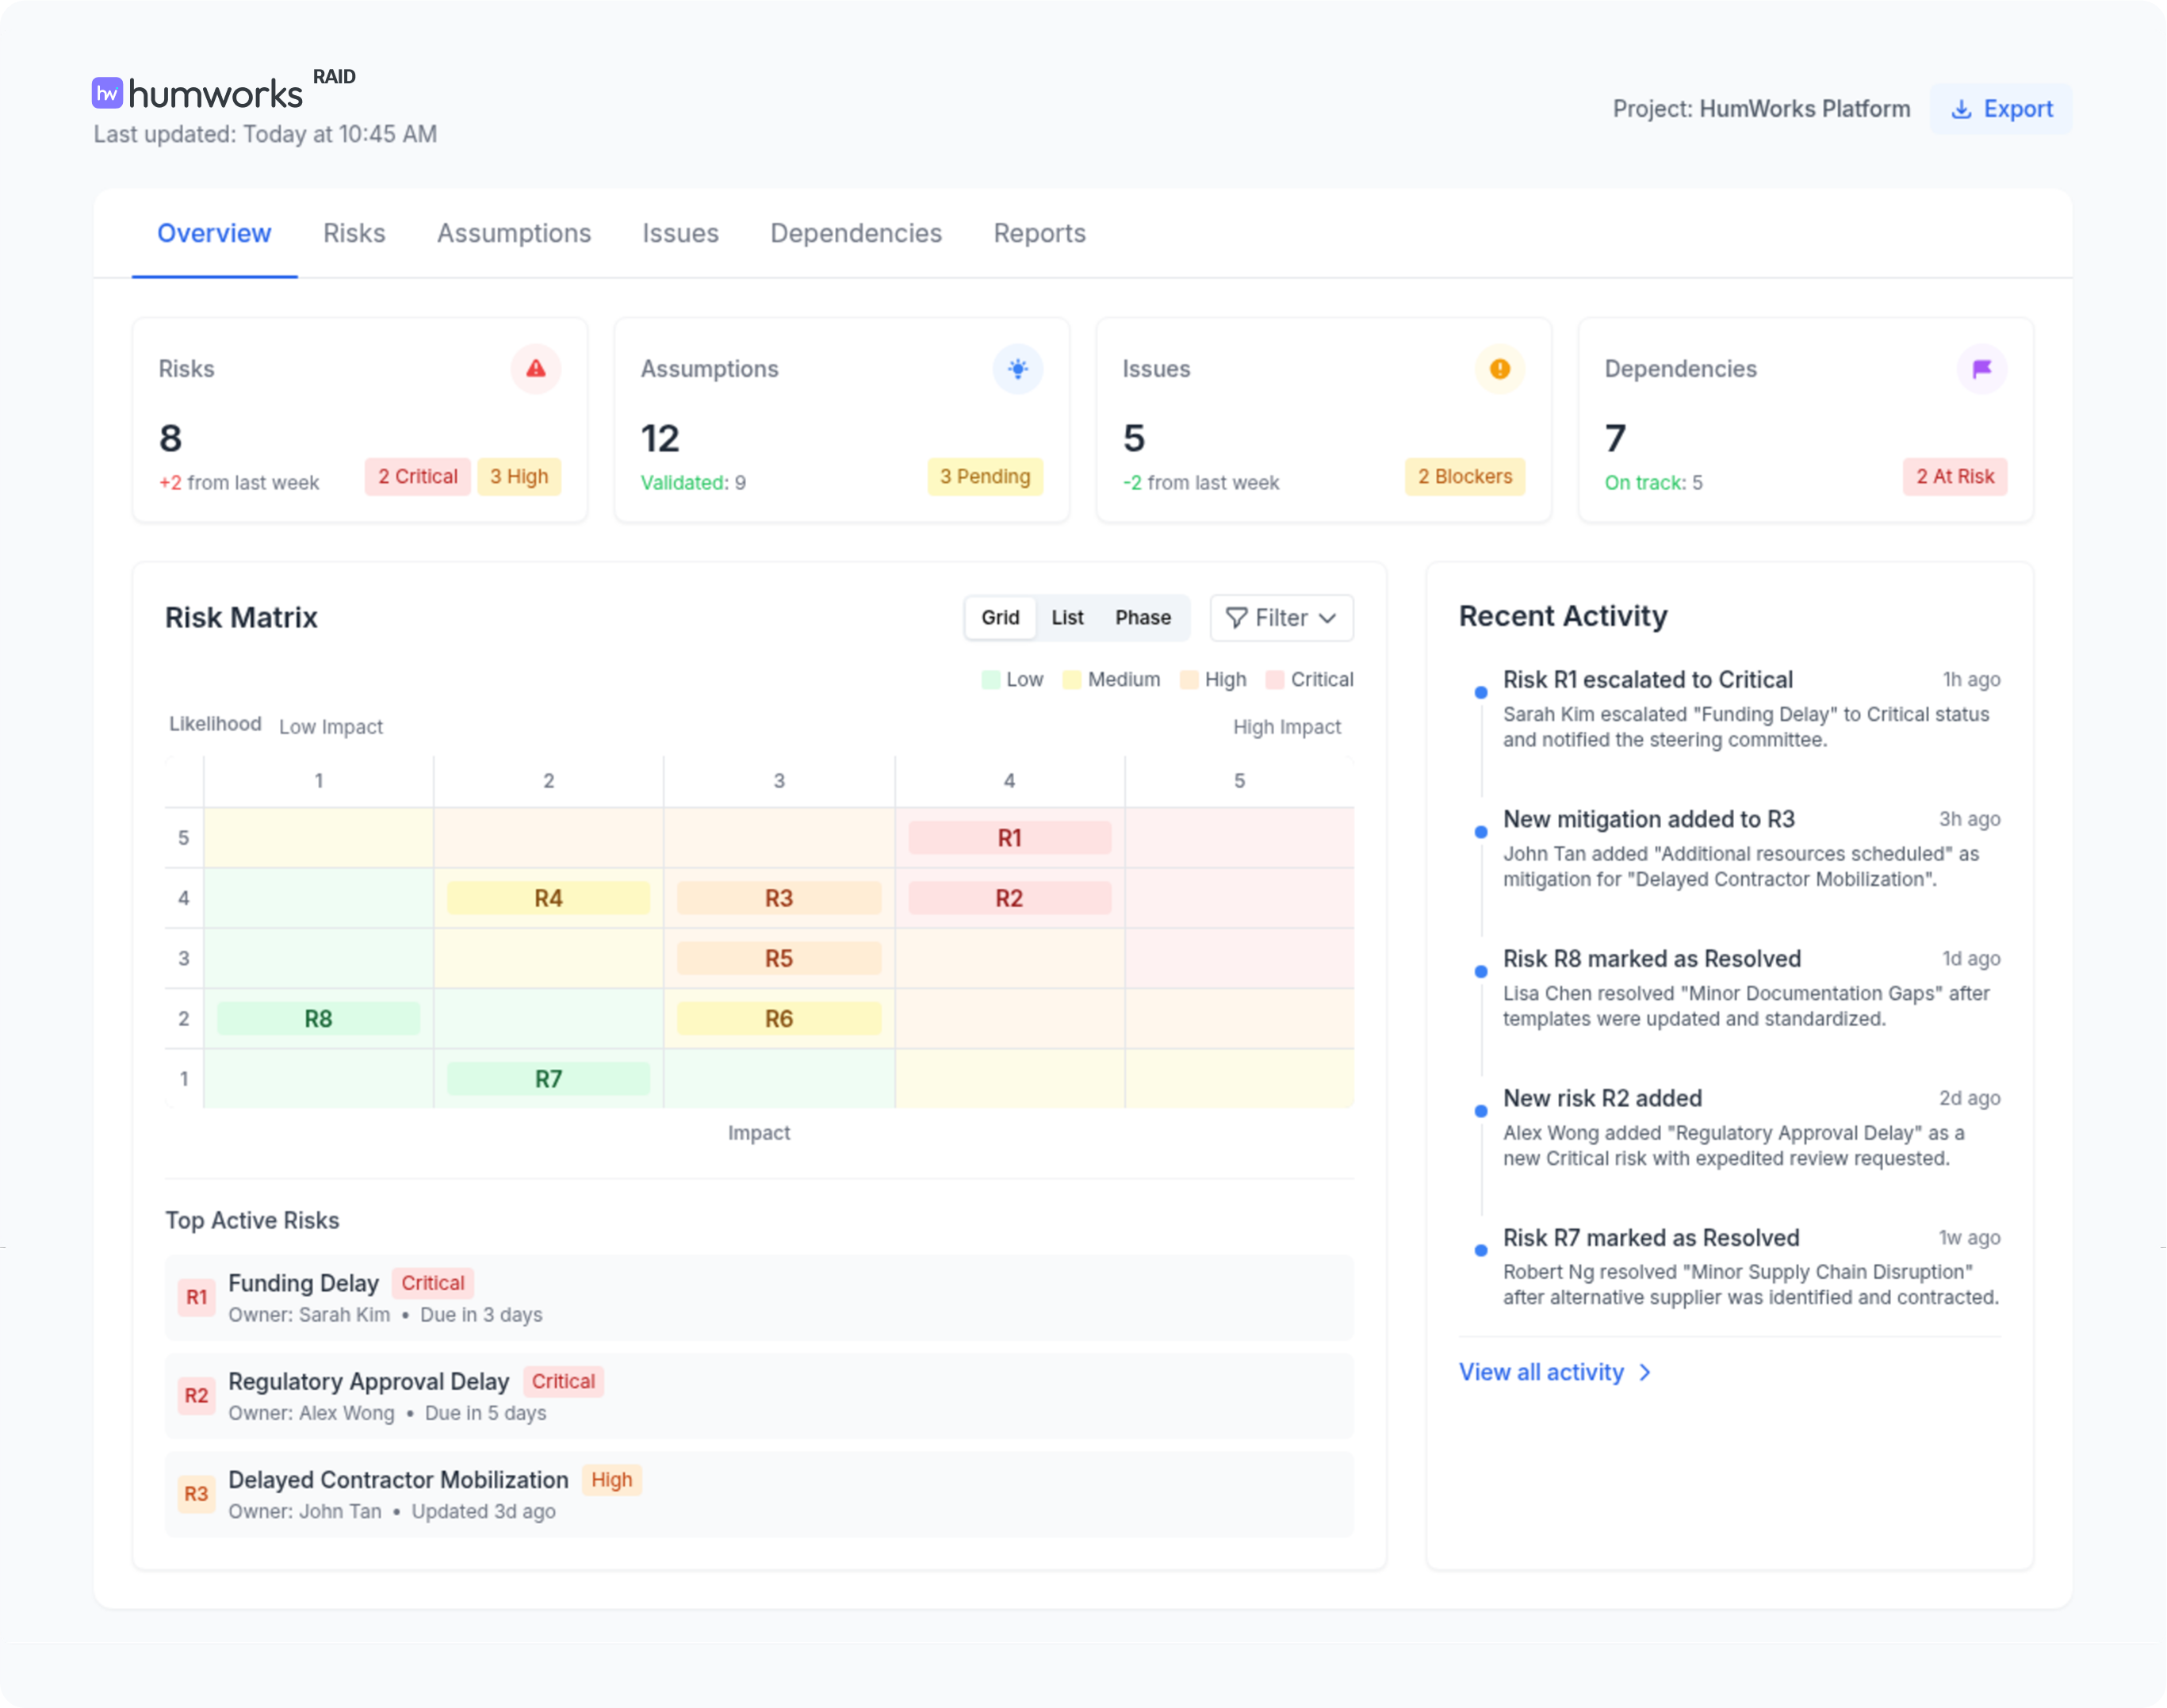Switch Risk Matrix to Grid view
This screenshot has height=1708, width=2167.
[x=999, y=618]
